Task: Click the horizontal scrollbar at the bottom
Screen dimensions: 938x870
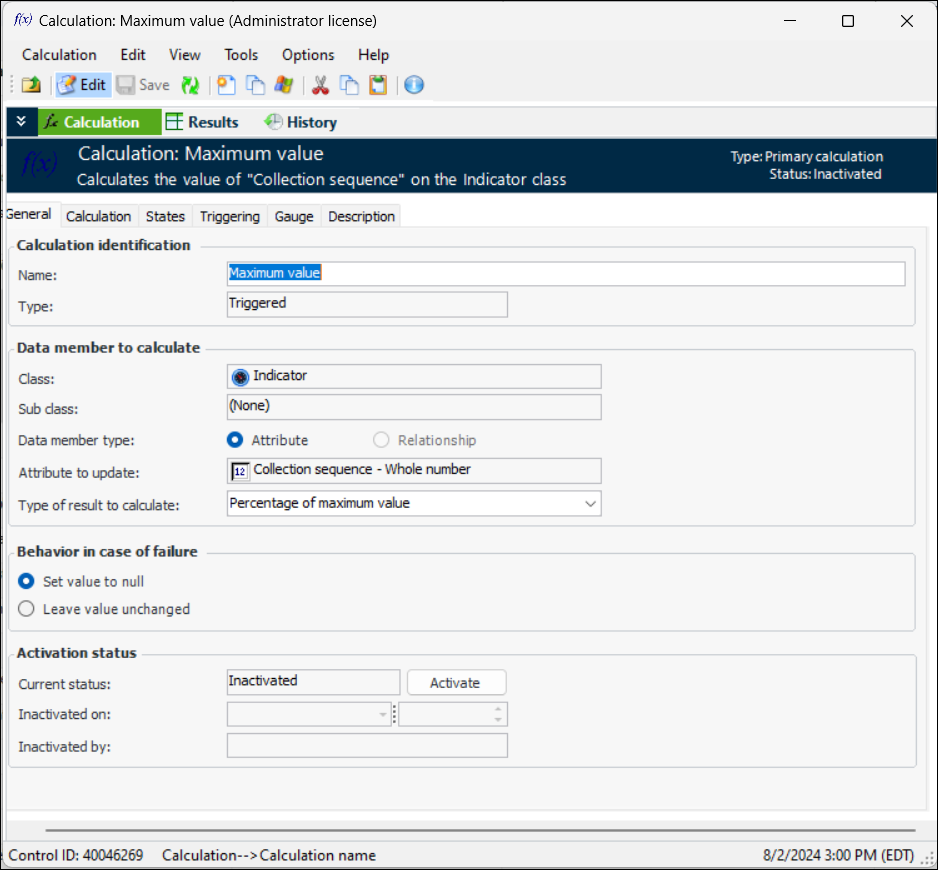Action: pyautogui.click(x=466, y=830)
